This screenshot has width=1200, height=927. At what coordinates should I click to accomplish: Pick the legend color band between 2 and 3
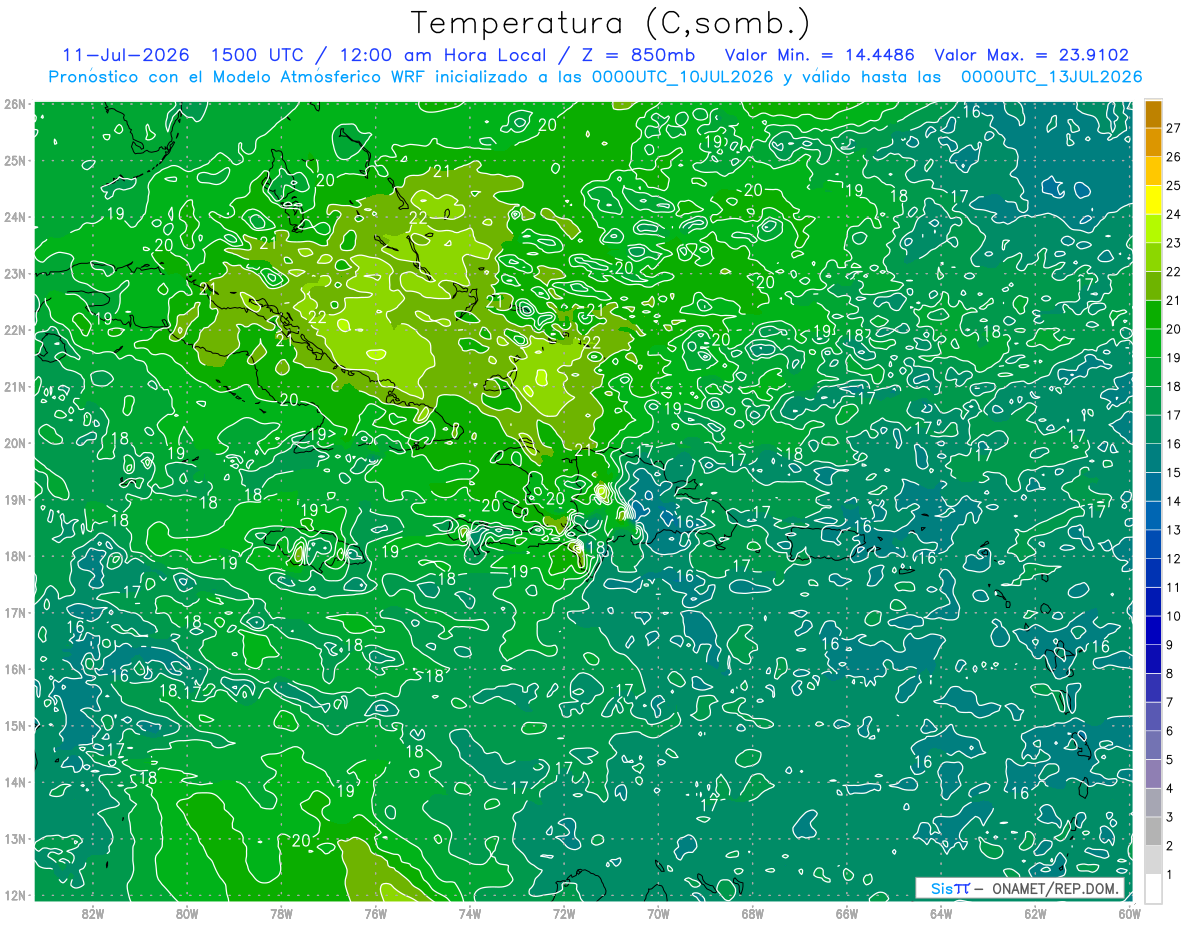[1153, 832]
